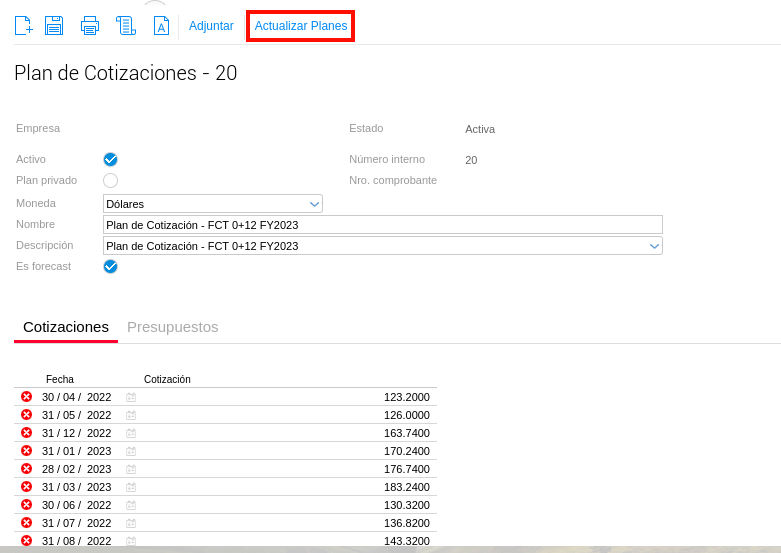Open calendar picker for 28/02/2023 row
This screenshot has width=781, height=553.
[131, 469]
